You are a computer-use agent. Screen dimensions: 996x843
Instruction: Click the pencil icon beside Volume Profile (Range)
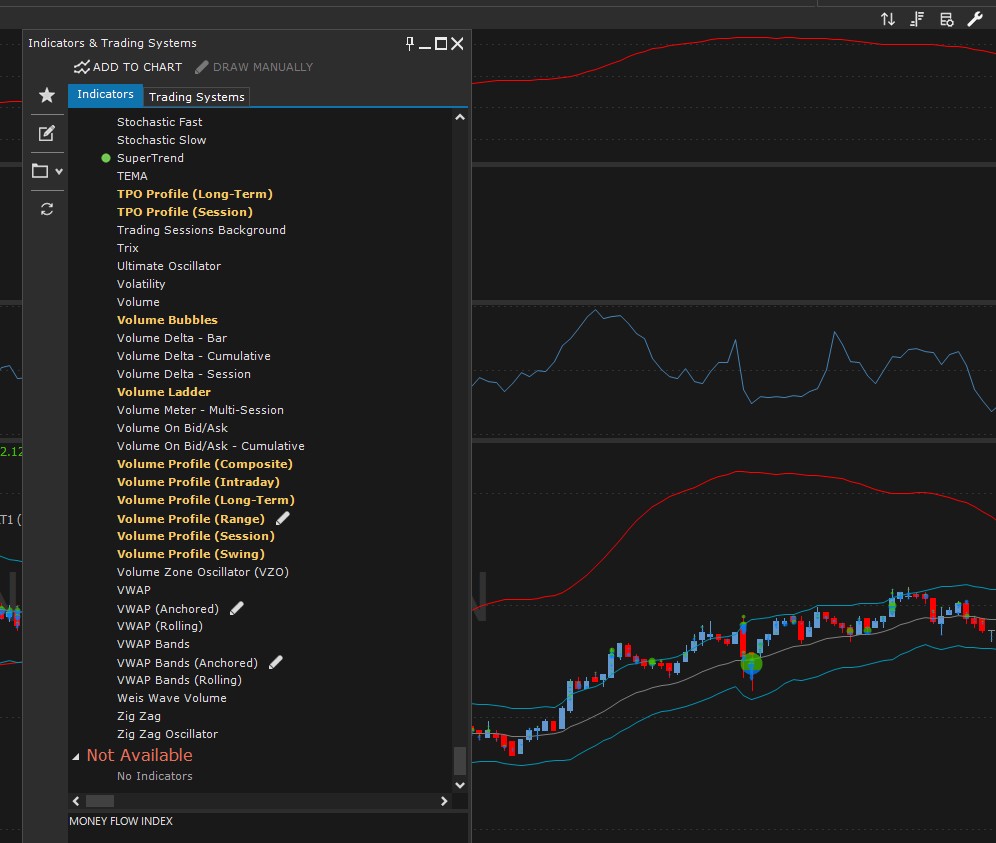click(283, 518)
